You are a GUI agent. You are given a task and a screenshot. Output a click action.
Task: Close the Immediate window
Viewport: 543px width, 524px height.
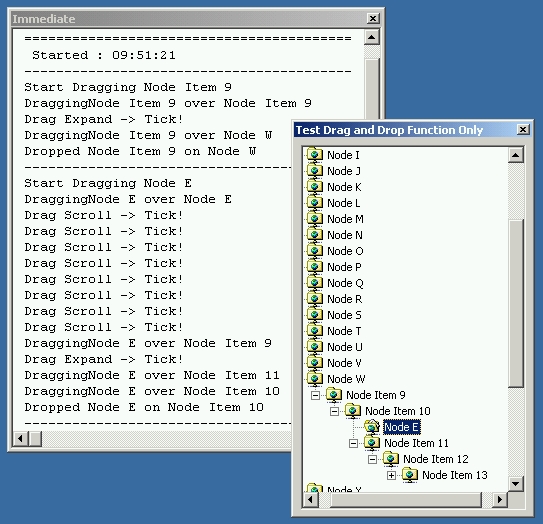click(373, 18)
